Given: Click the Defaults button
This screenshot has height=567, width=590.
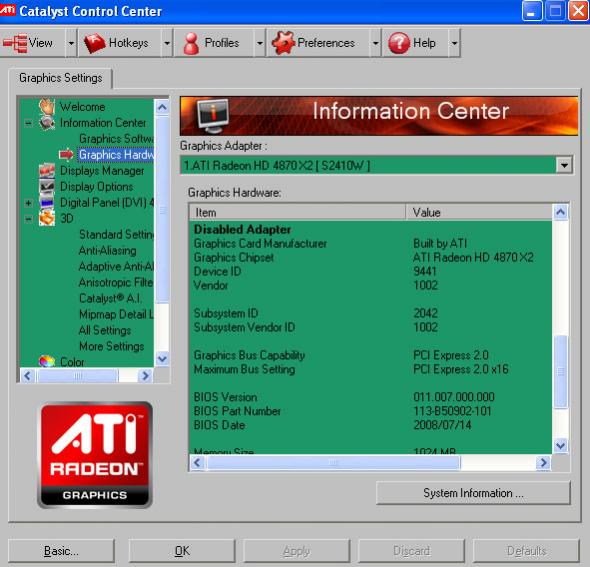Looking at the screenshot, I should point(526,551).
